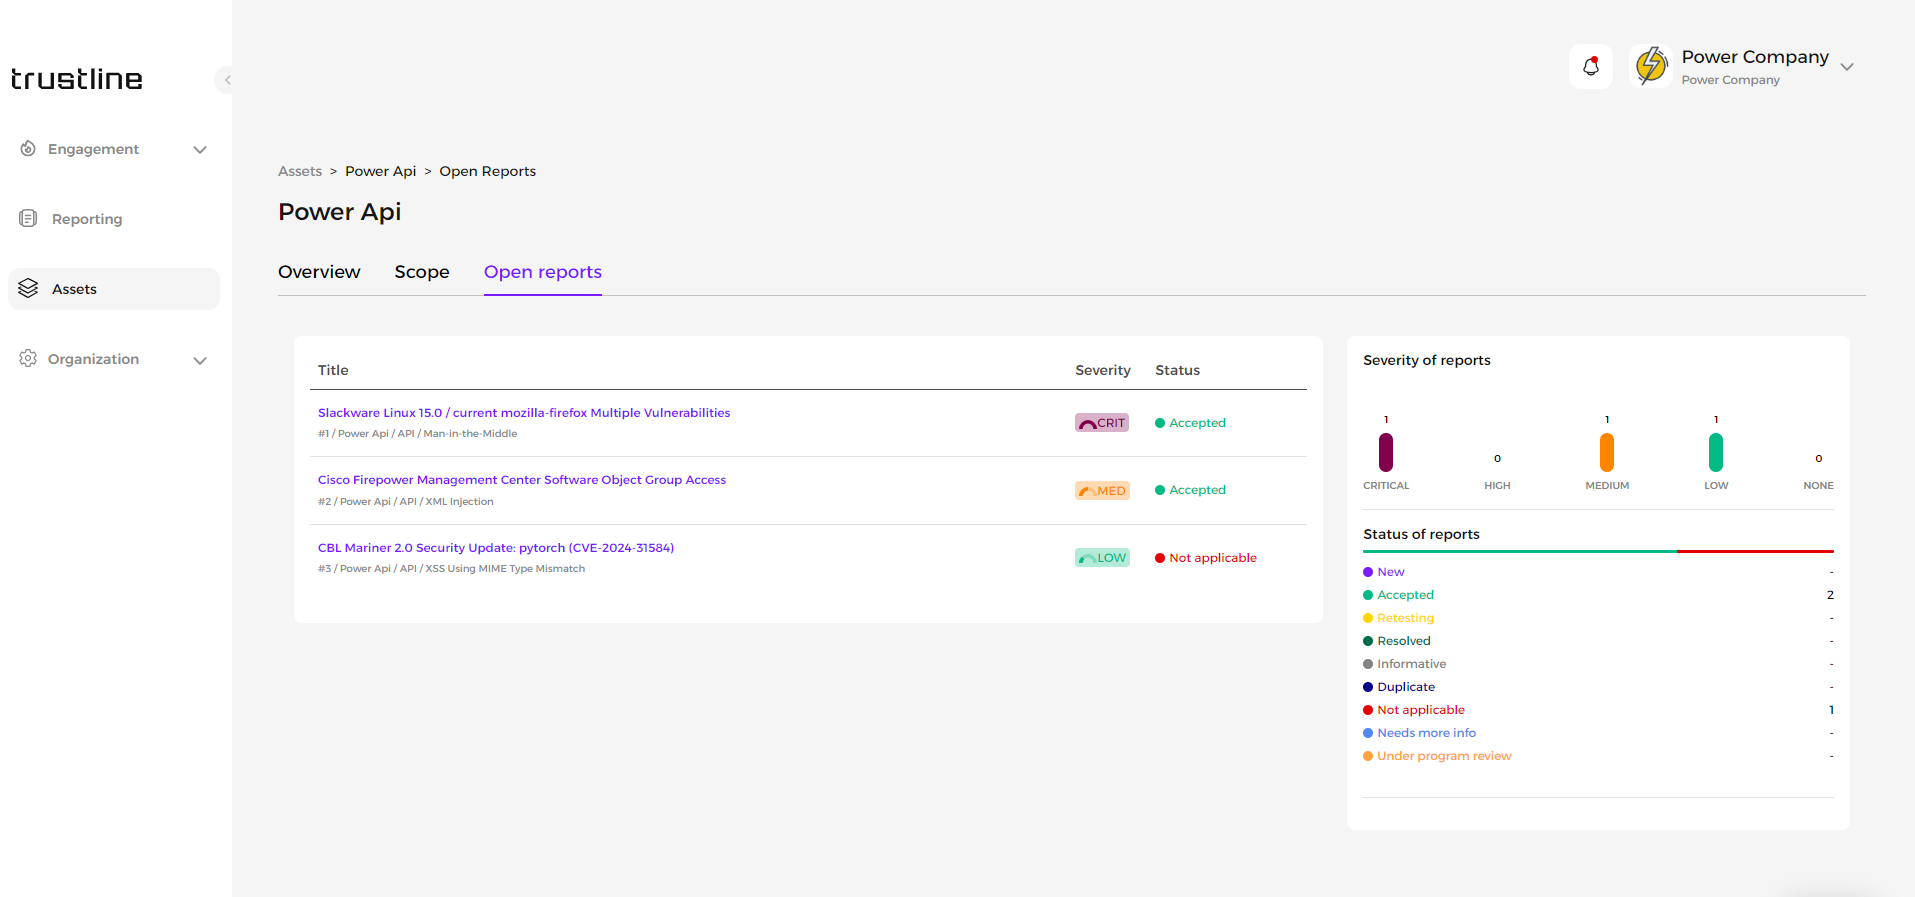Expand the Engagement menu chevron

click(x=200, y=150)
